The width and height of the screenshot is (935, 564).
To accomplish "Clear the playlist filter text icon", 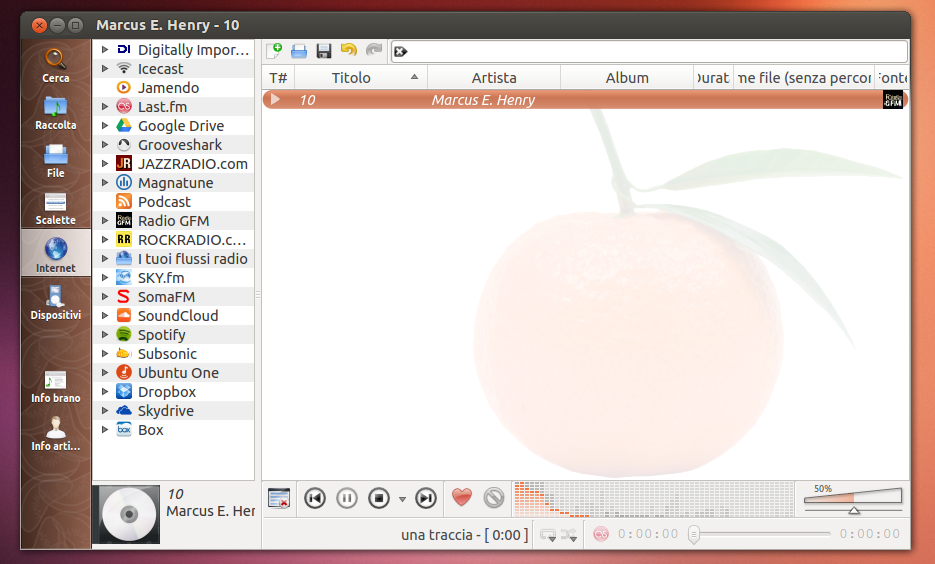I will (401, 52).
